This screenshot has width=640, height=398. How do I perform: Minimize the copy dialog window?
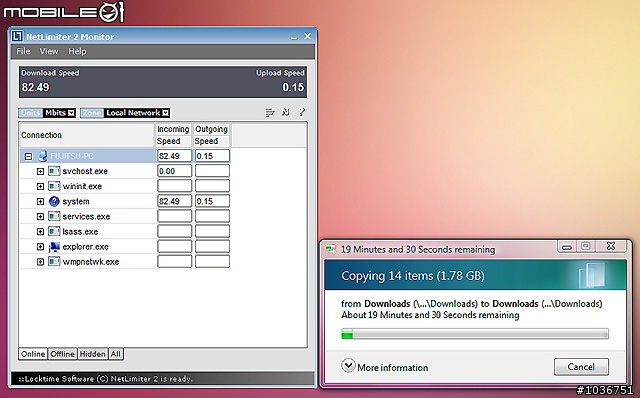[x=567, y=247]
